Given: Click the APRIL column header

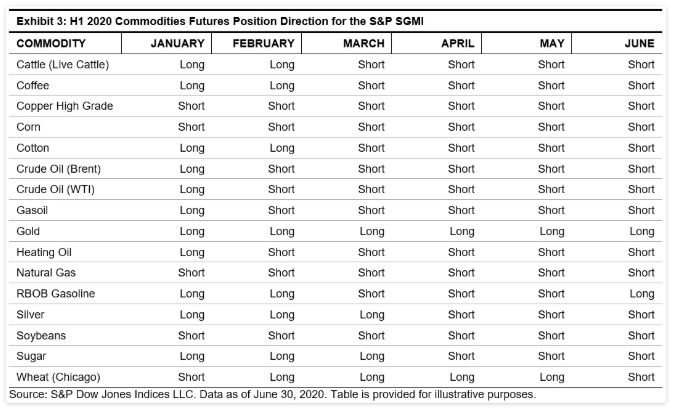Looking at the screenshot, I should pos(457,43).
